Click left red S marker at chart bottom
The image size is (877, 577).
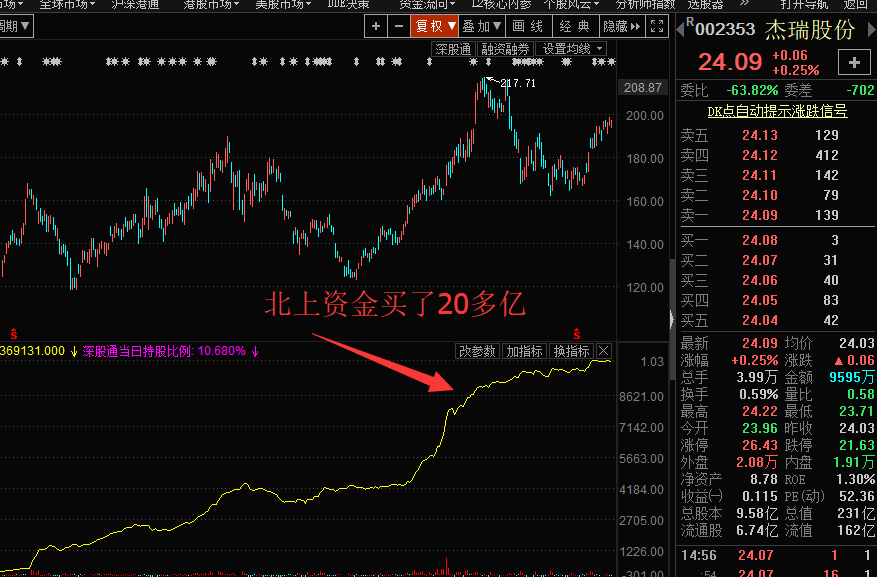click(x=14, y=334)
